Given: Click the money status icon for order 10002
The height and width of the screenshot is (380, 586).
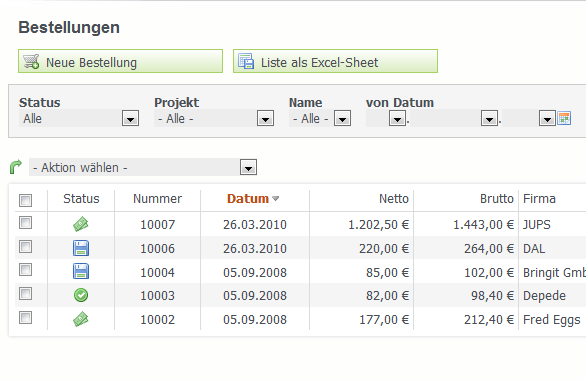Looking at the screenshot, I should pyautogui.click(x=81, y=319).
